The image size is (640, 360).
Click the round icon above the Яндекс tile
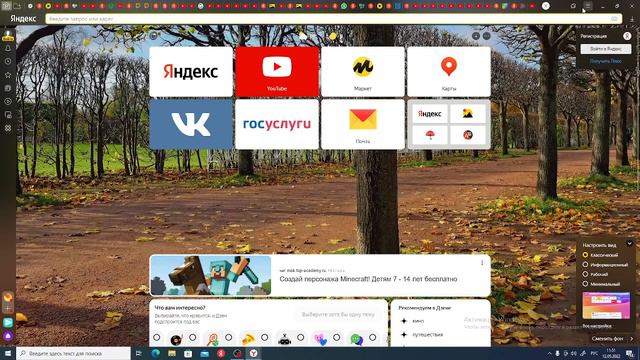click(x=153, y=36)
